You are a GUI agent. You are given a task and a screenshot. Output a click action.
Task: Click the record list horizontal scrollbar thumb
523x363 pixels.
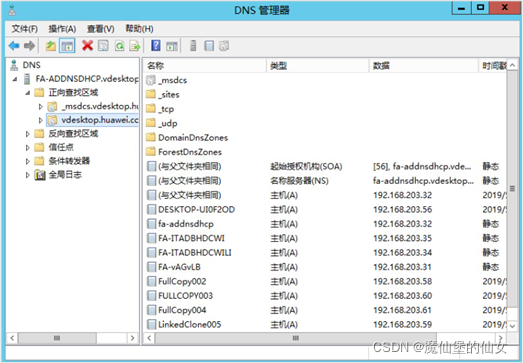[x=296, y=338]
